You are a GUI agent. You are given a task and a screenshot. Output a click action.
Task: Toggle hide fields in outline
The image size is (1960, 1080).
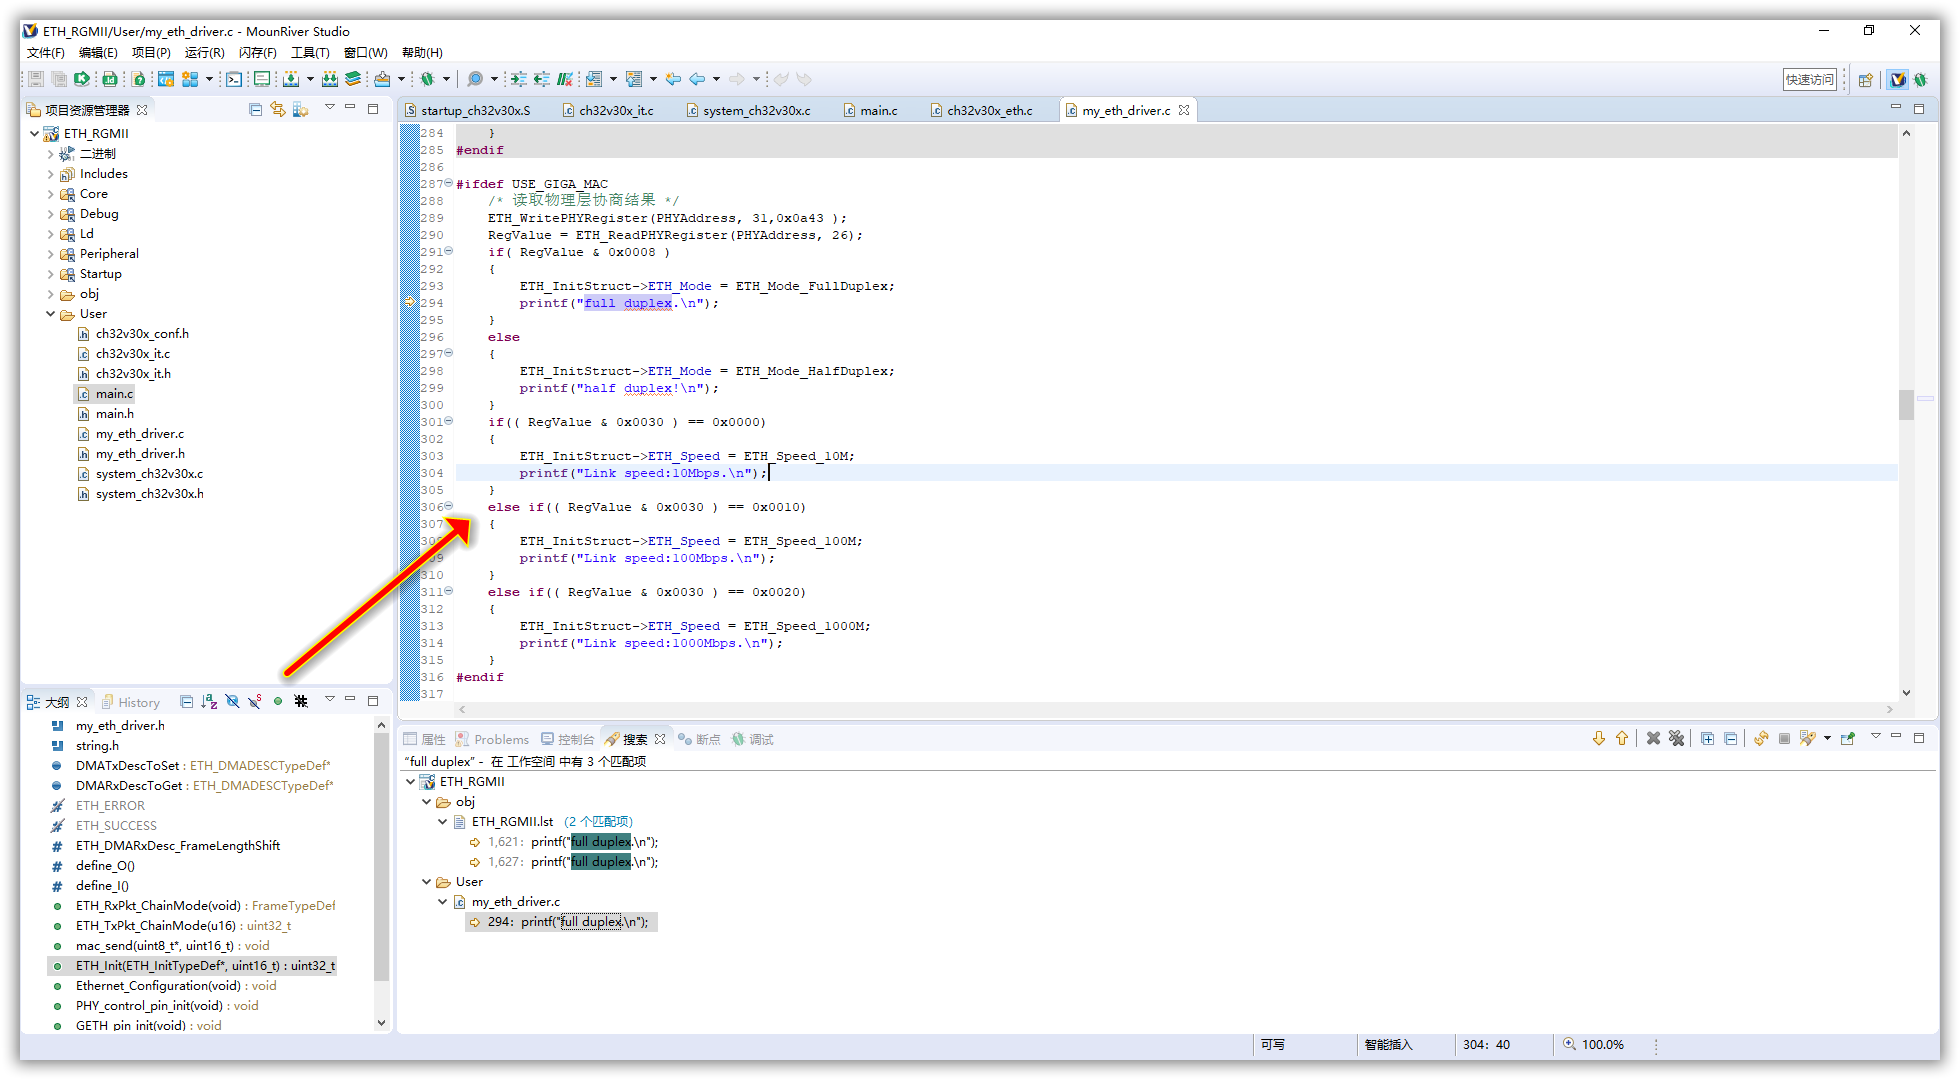pyautogui.click(x=232, y=702)
